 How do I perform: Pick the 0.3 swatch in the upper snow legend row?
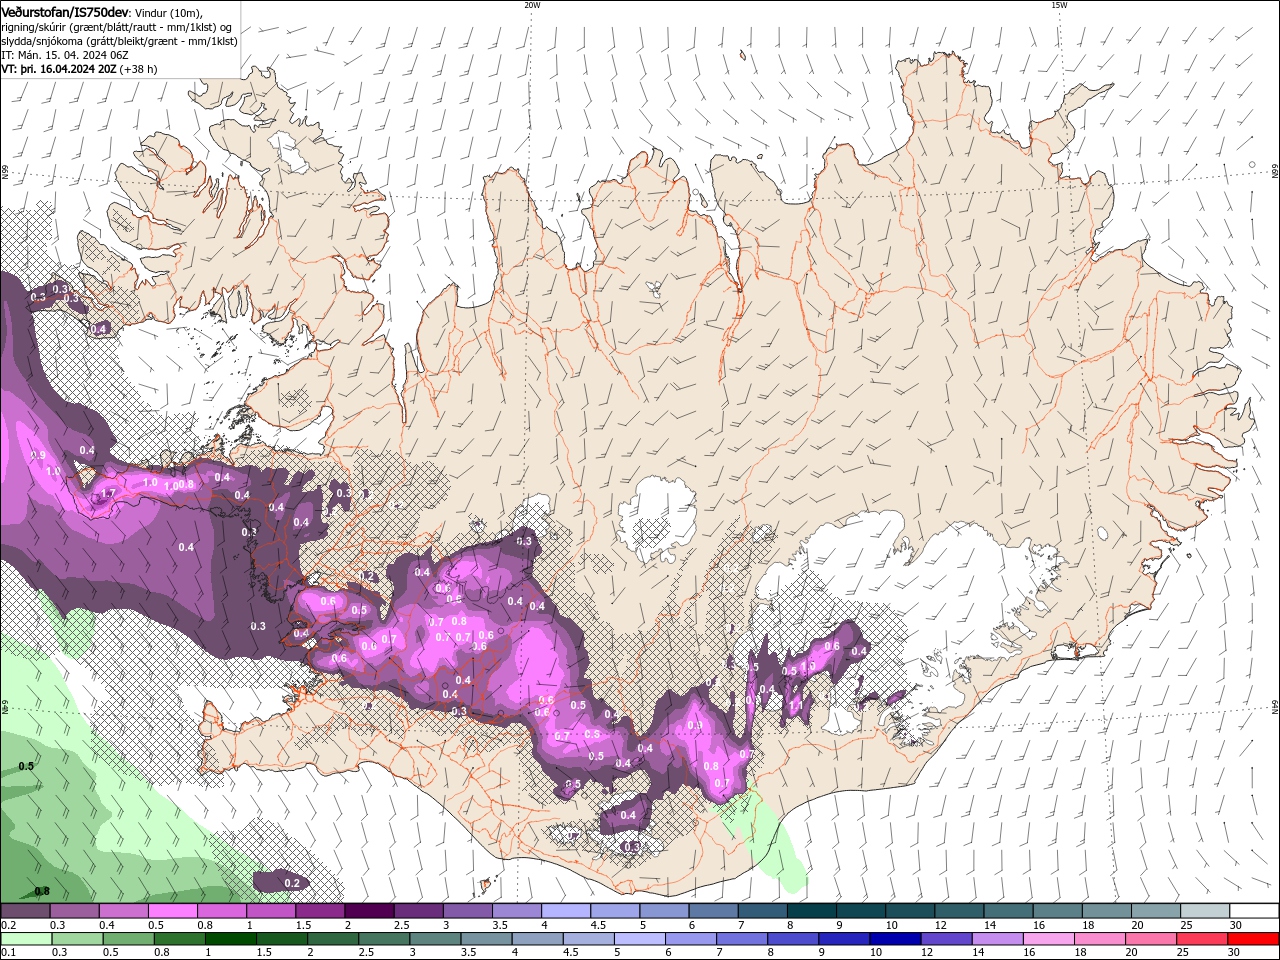(74, 911)
